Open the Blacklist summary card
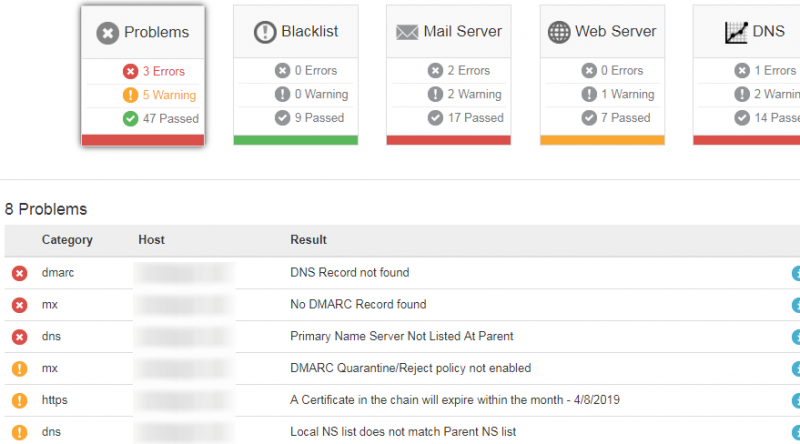The height and width of the screenshot is (444, 800). pos(296,75)
